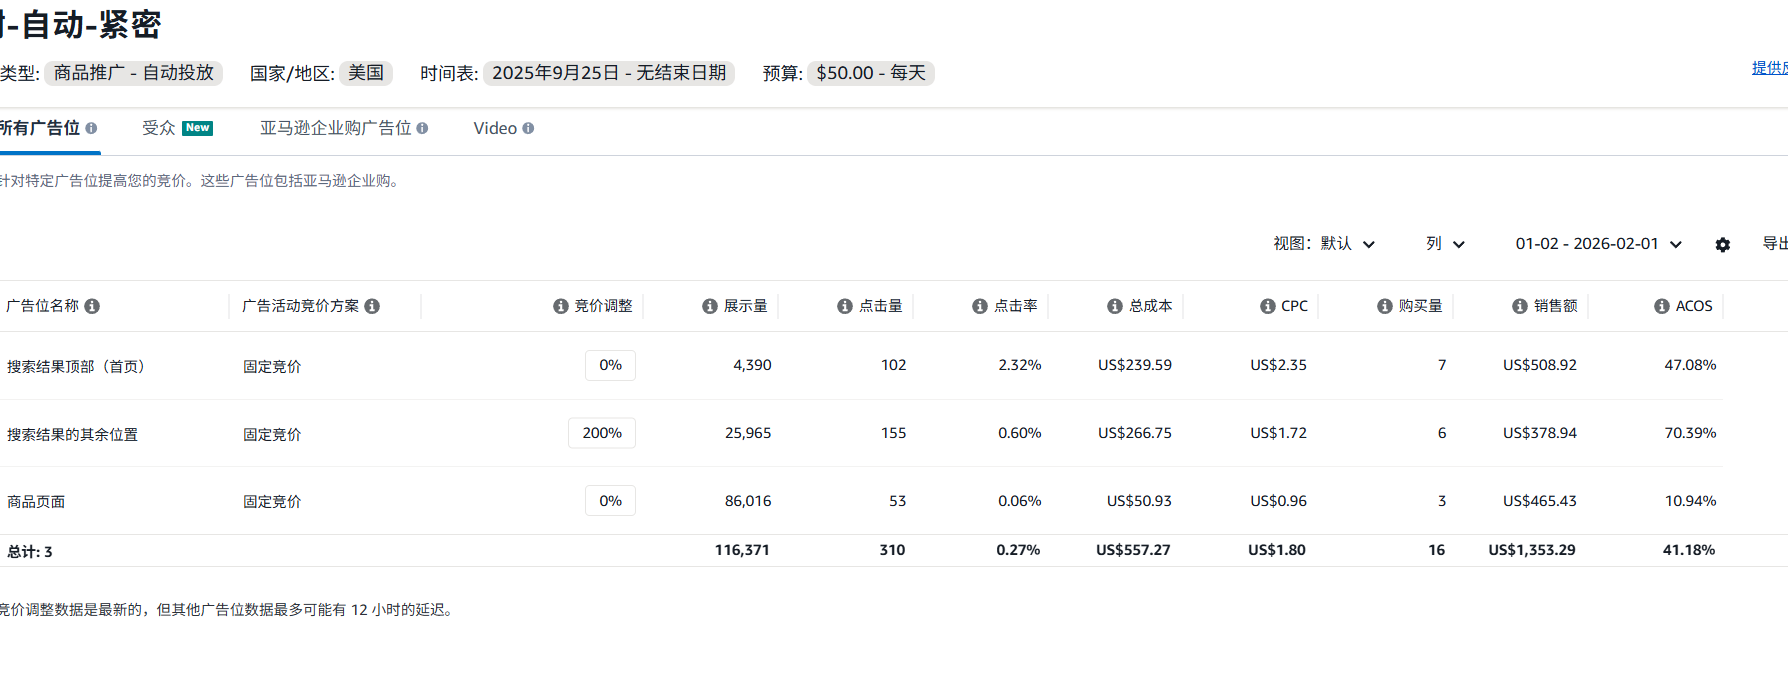The height and width of the screenshot is (681, 1788).
Task: Switch to the Video tab
Action: coord(495,128)
